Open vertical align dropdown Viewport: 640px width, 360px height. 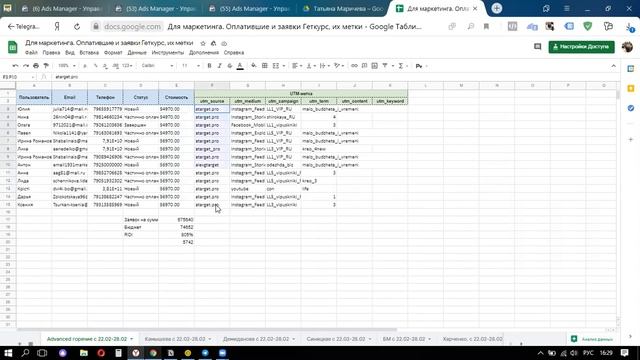pyautogui.click(x=310, y=66)
